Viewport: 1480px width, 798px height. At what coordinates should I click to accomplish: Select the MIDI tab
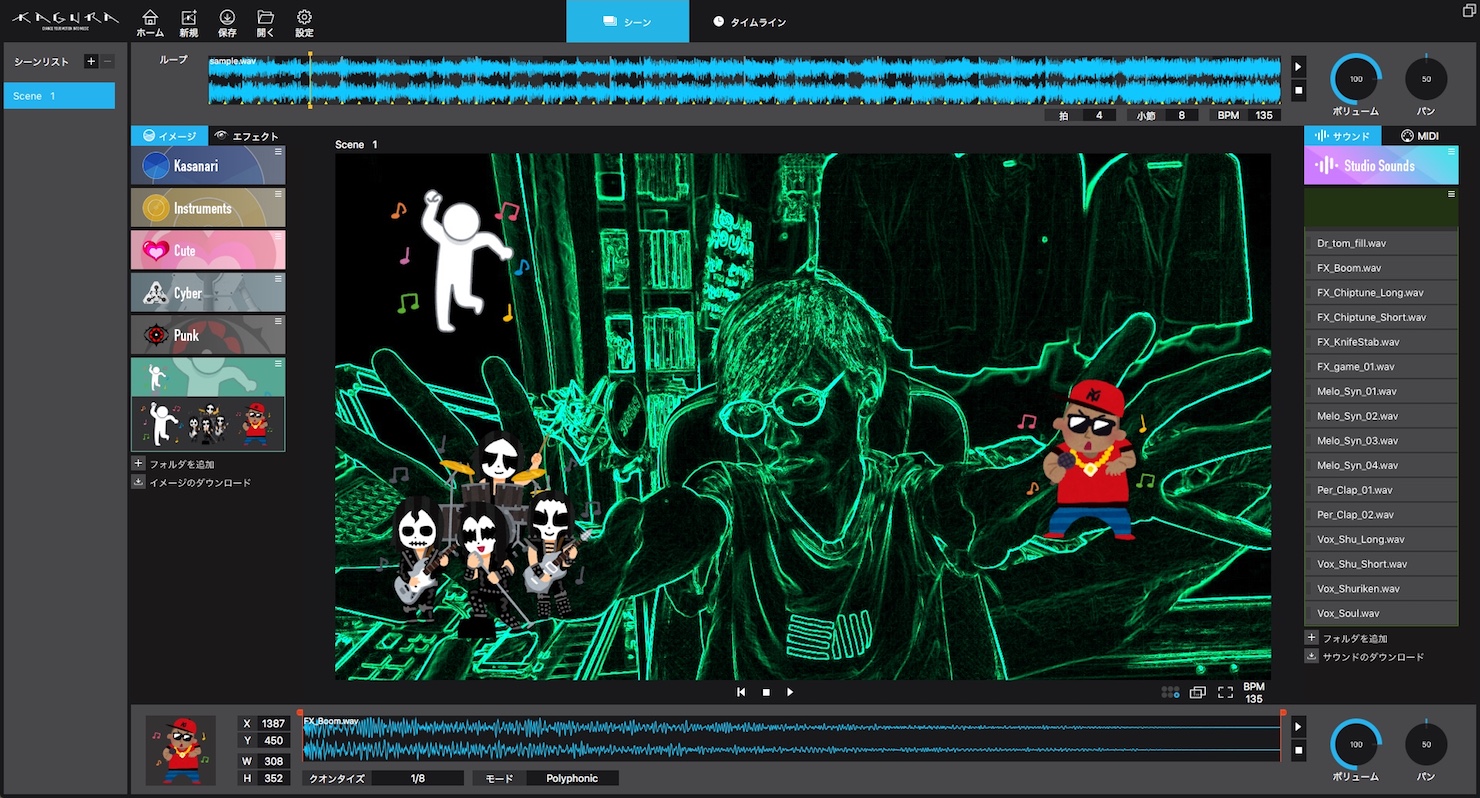point(1420,136)
